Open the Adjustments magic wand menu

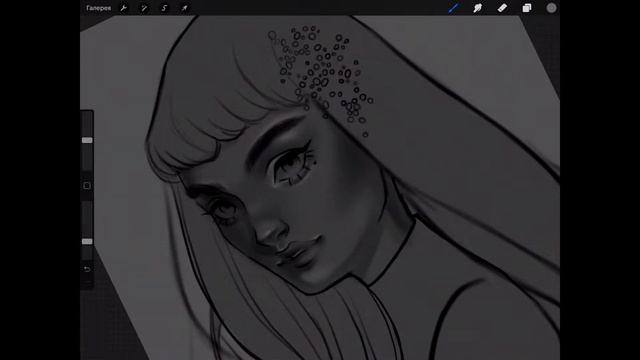pos(144,8)
